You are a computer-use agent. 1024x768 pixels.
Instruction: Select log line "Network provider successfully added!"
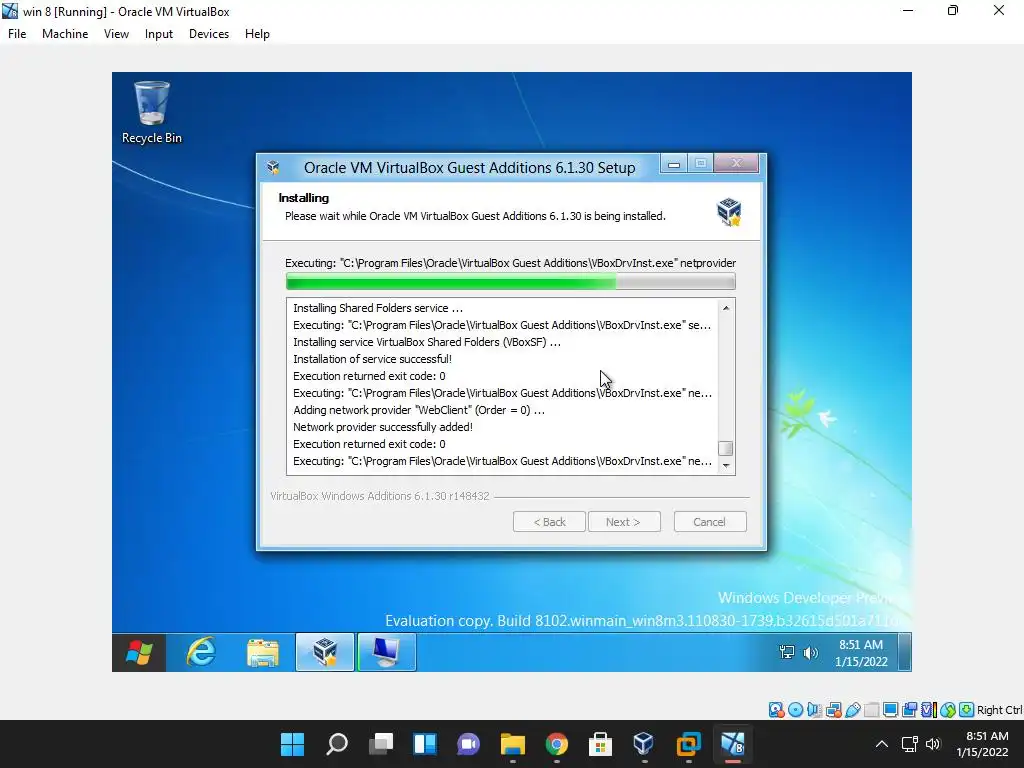[x=383, y=427]
